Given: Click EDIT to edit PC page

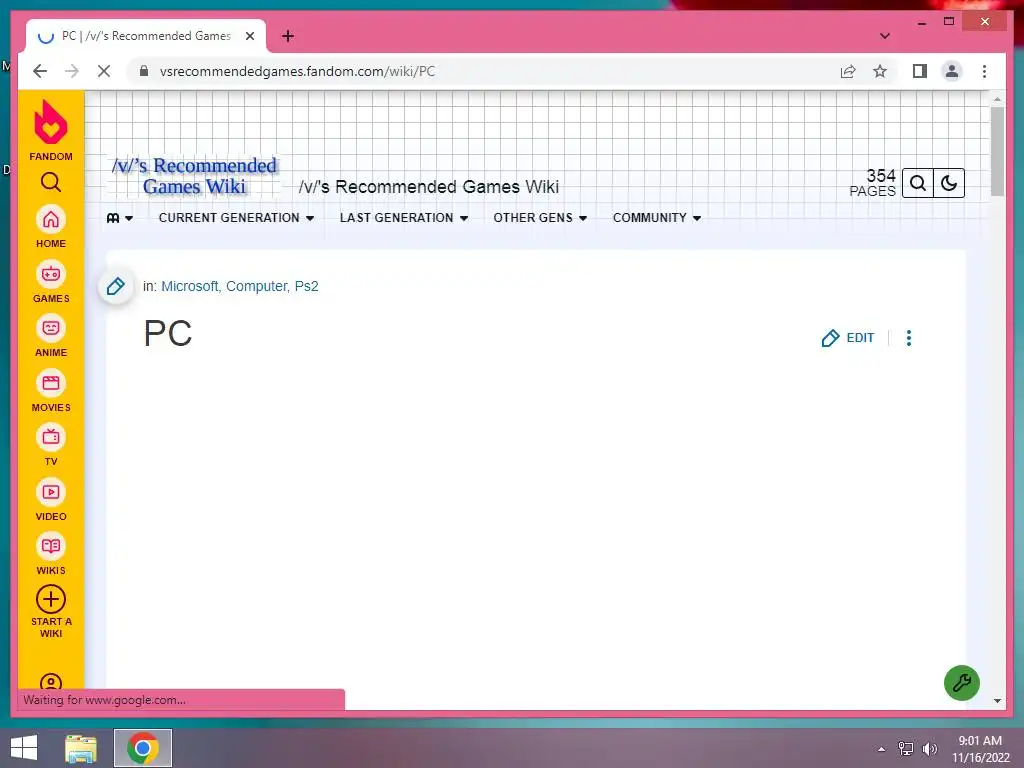Looking at the screenshot, I should pyautogui.click(x=848, y=338).
